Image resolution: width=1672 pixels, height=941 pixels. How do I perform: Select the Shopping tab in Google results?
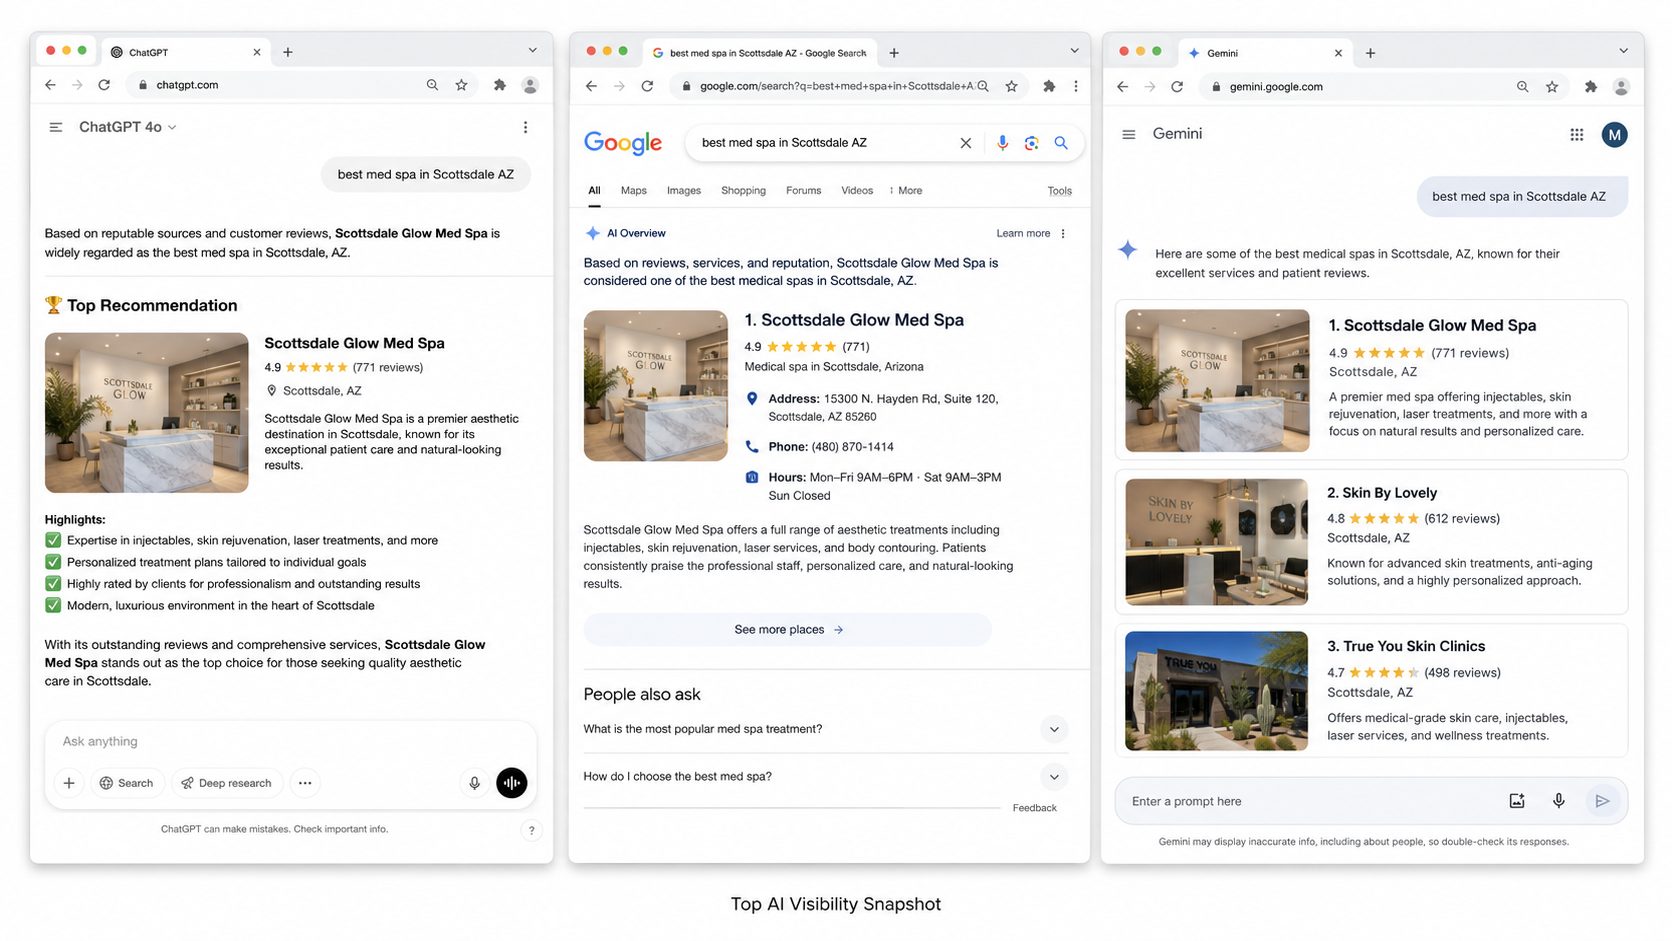pyautogui.click(x=743, y=191)
